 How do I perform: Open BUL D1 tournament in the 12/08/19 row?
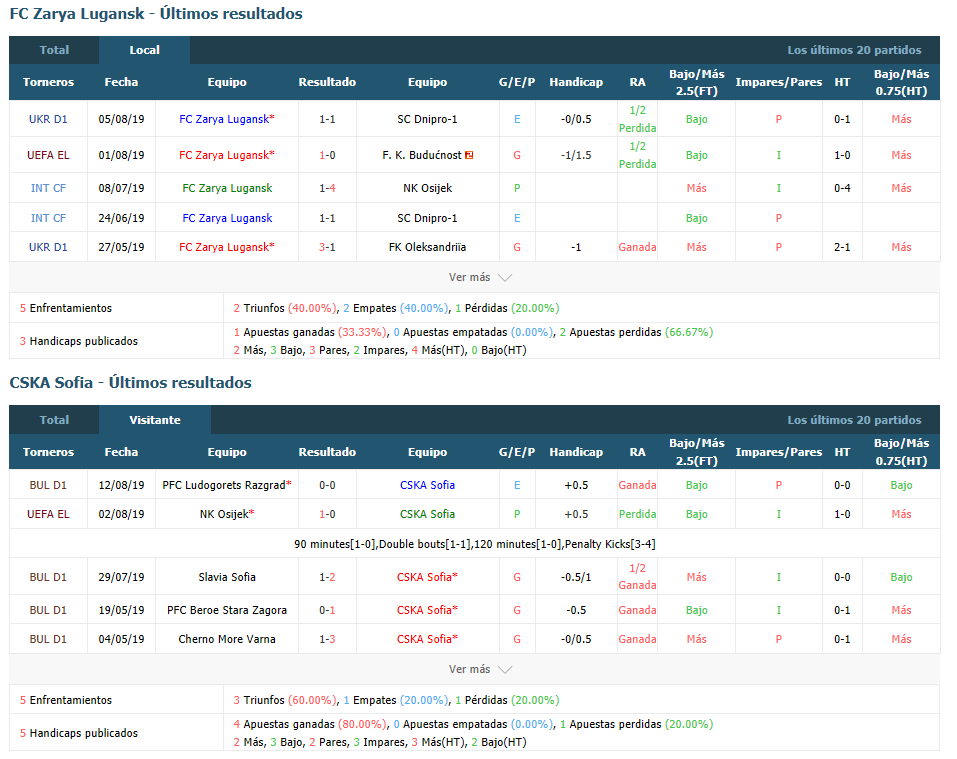point(48,485)
